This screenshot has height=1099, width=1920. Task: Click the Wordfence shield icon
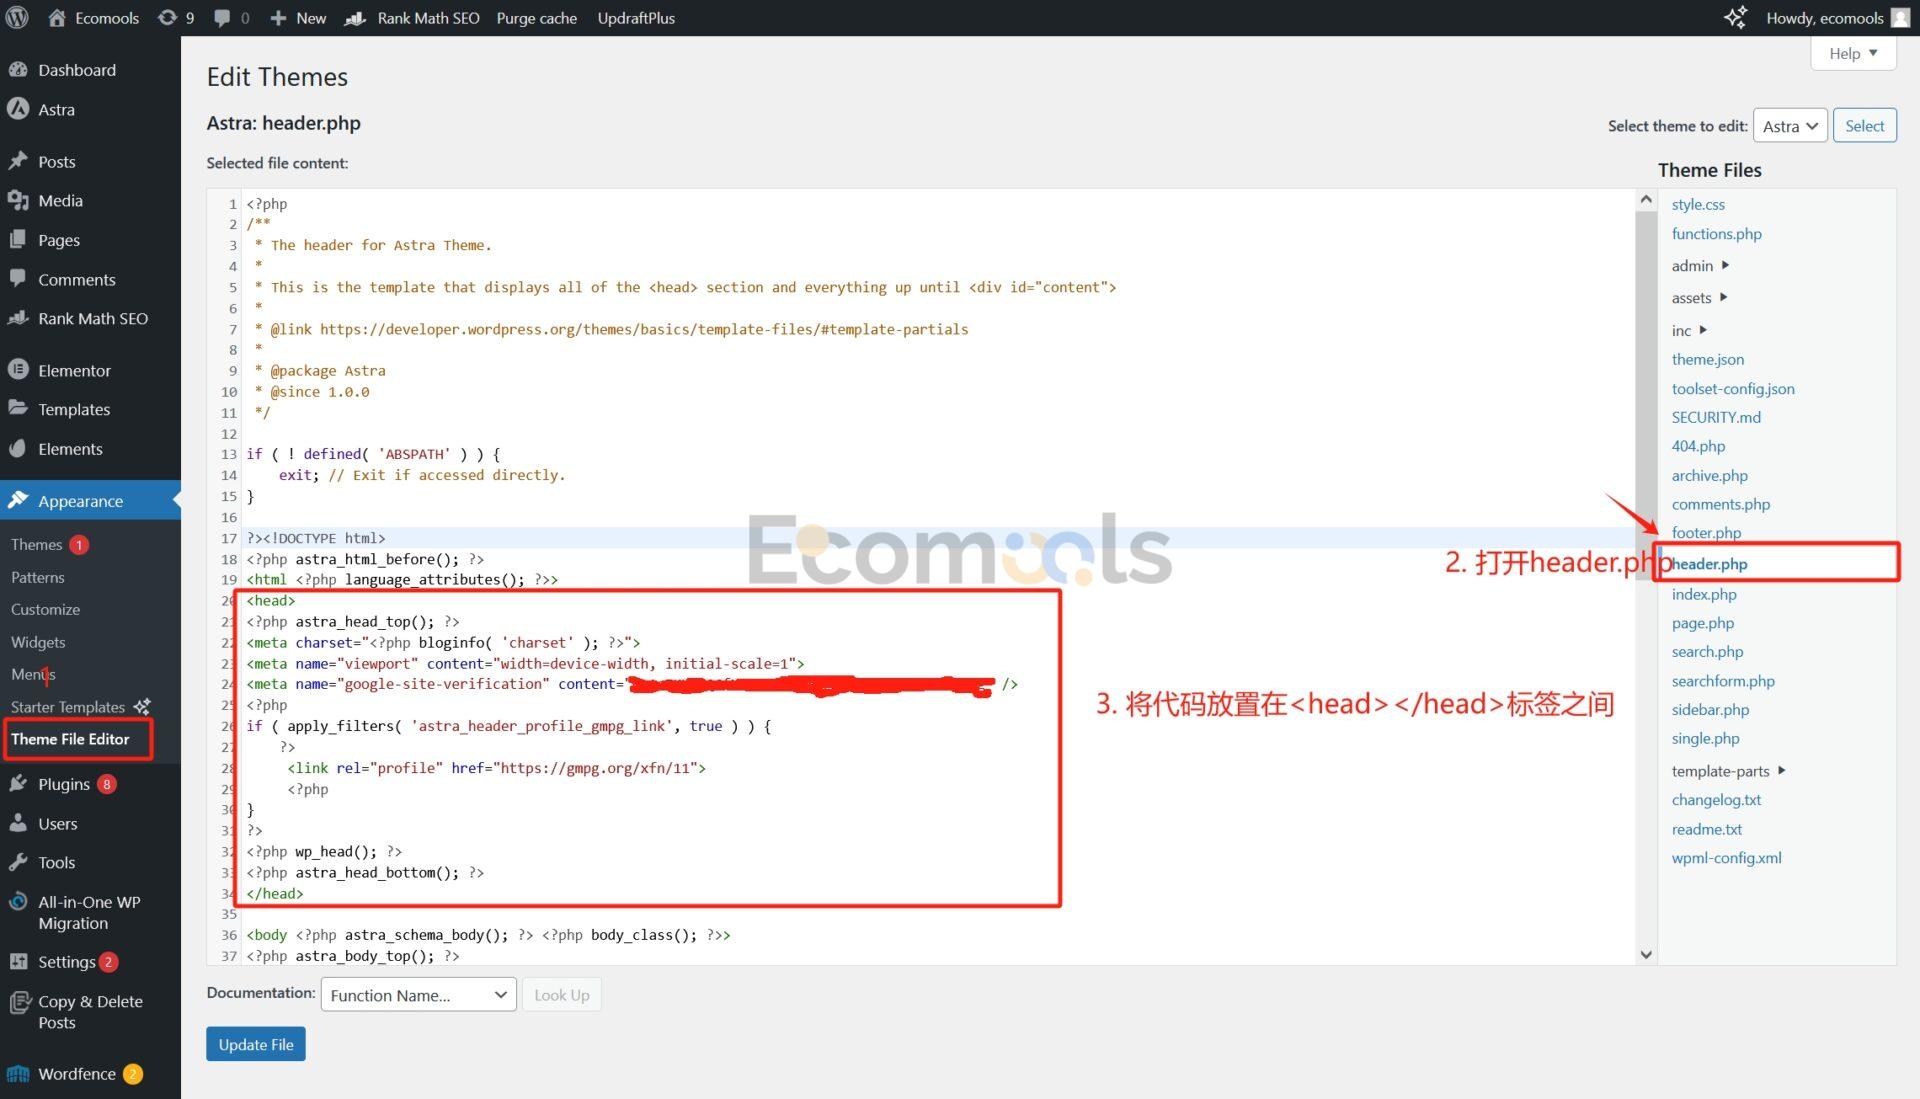pos(18,1074)
